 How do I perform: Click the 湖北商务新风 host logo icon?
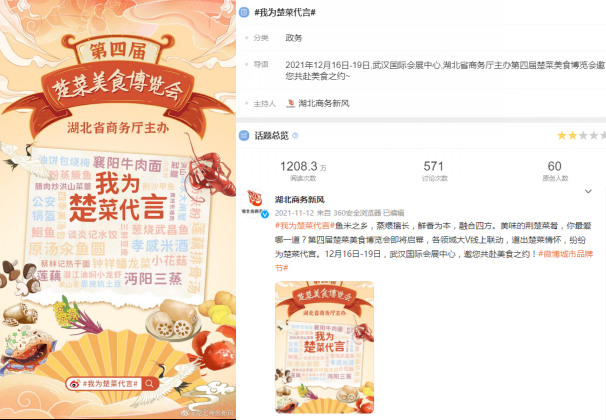pyautogui.click(x=291, y=103)
